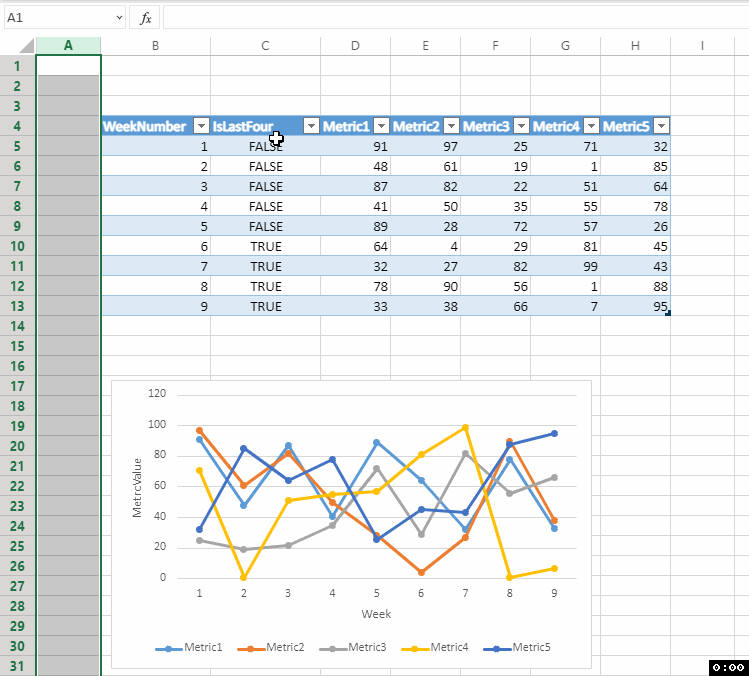The height and width of the screenshot is (676, 749).
Task: Click inside the formula bar input
Action: pyautogui.click(x=456, y=18)
